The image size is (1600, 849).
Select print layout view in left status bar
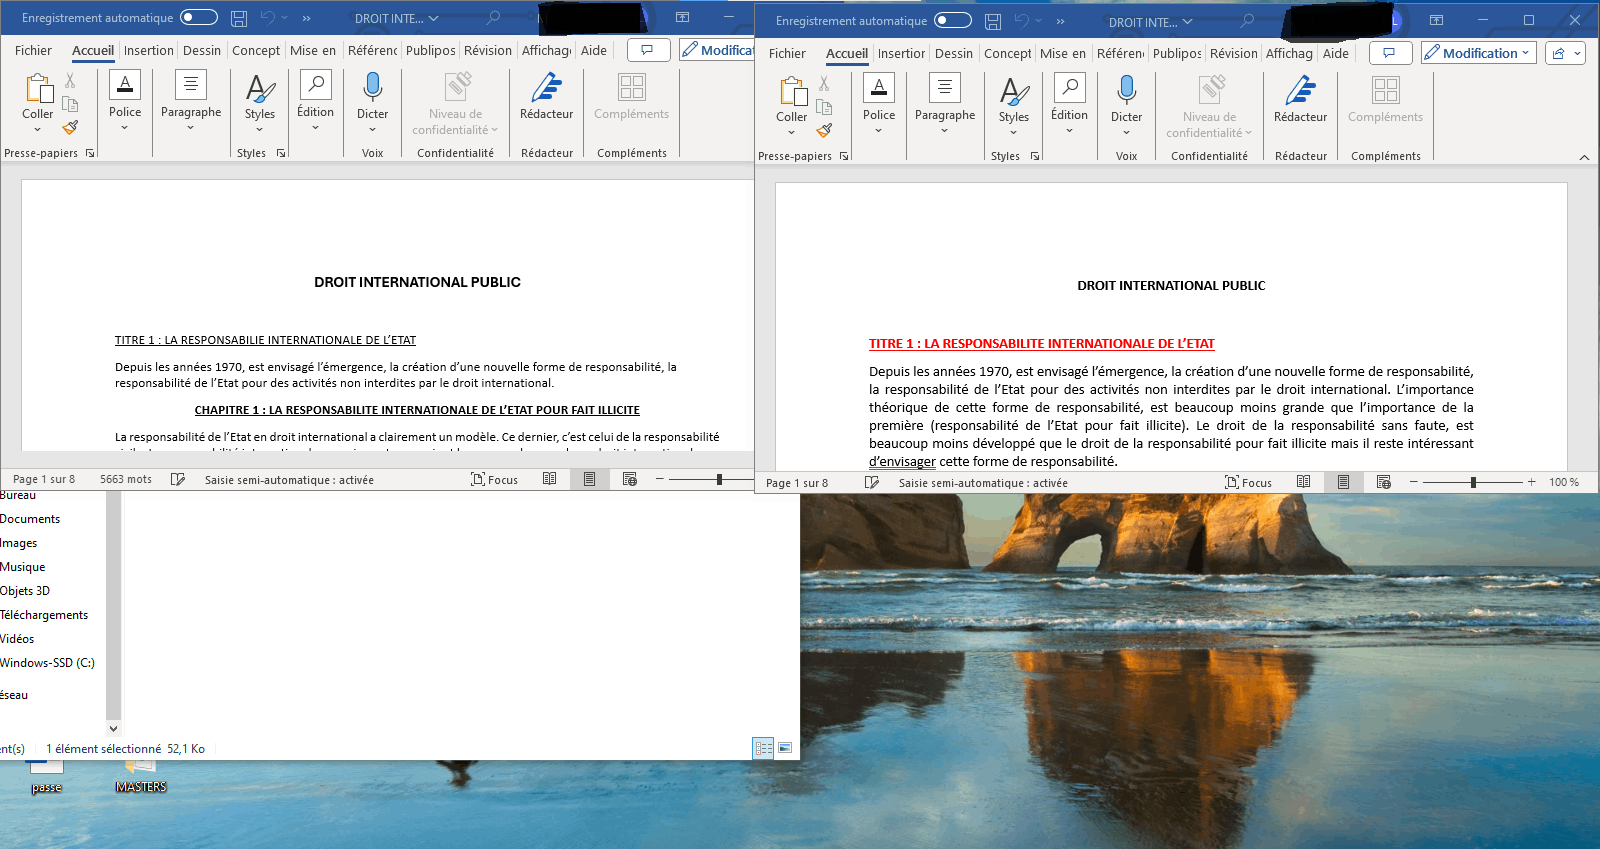click(x=590, y=479)
